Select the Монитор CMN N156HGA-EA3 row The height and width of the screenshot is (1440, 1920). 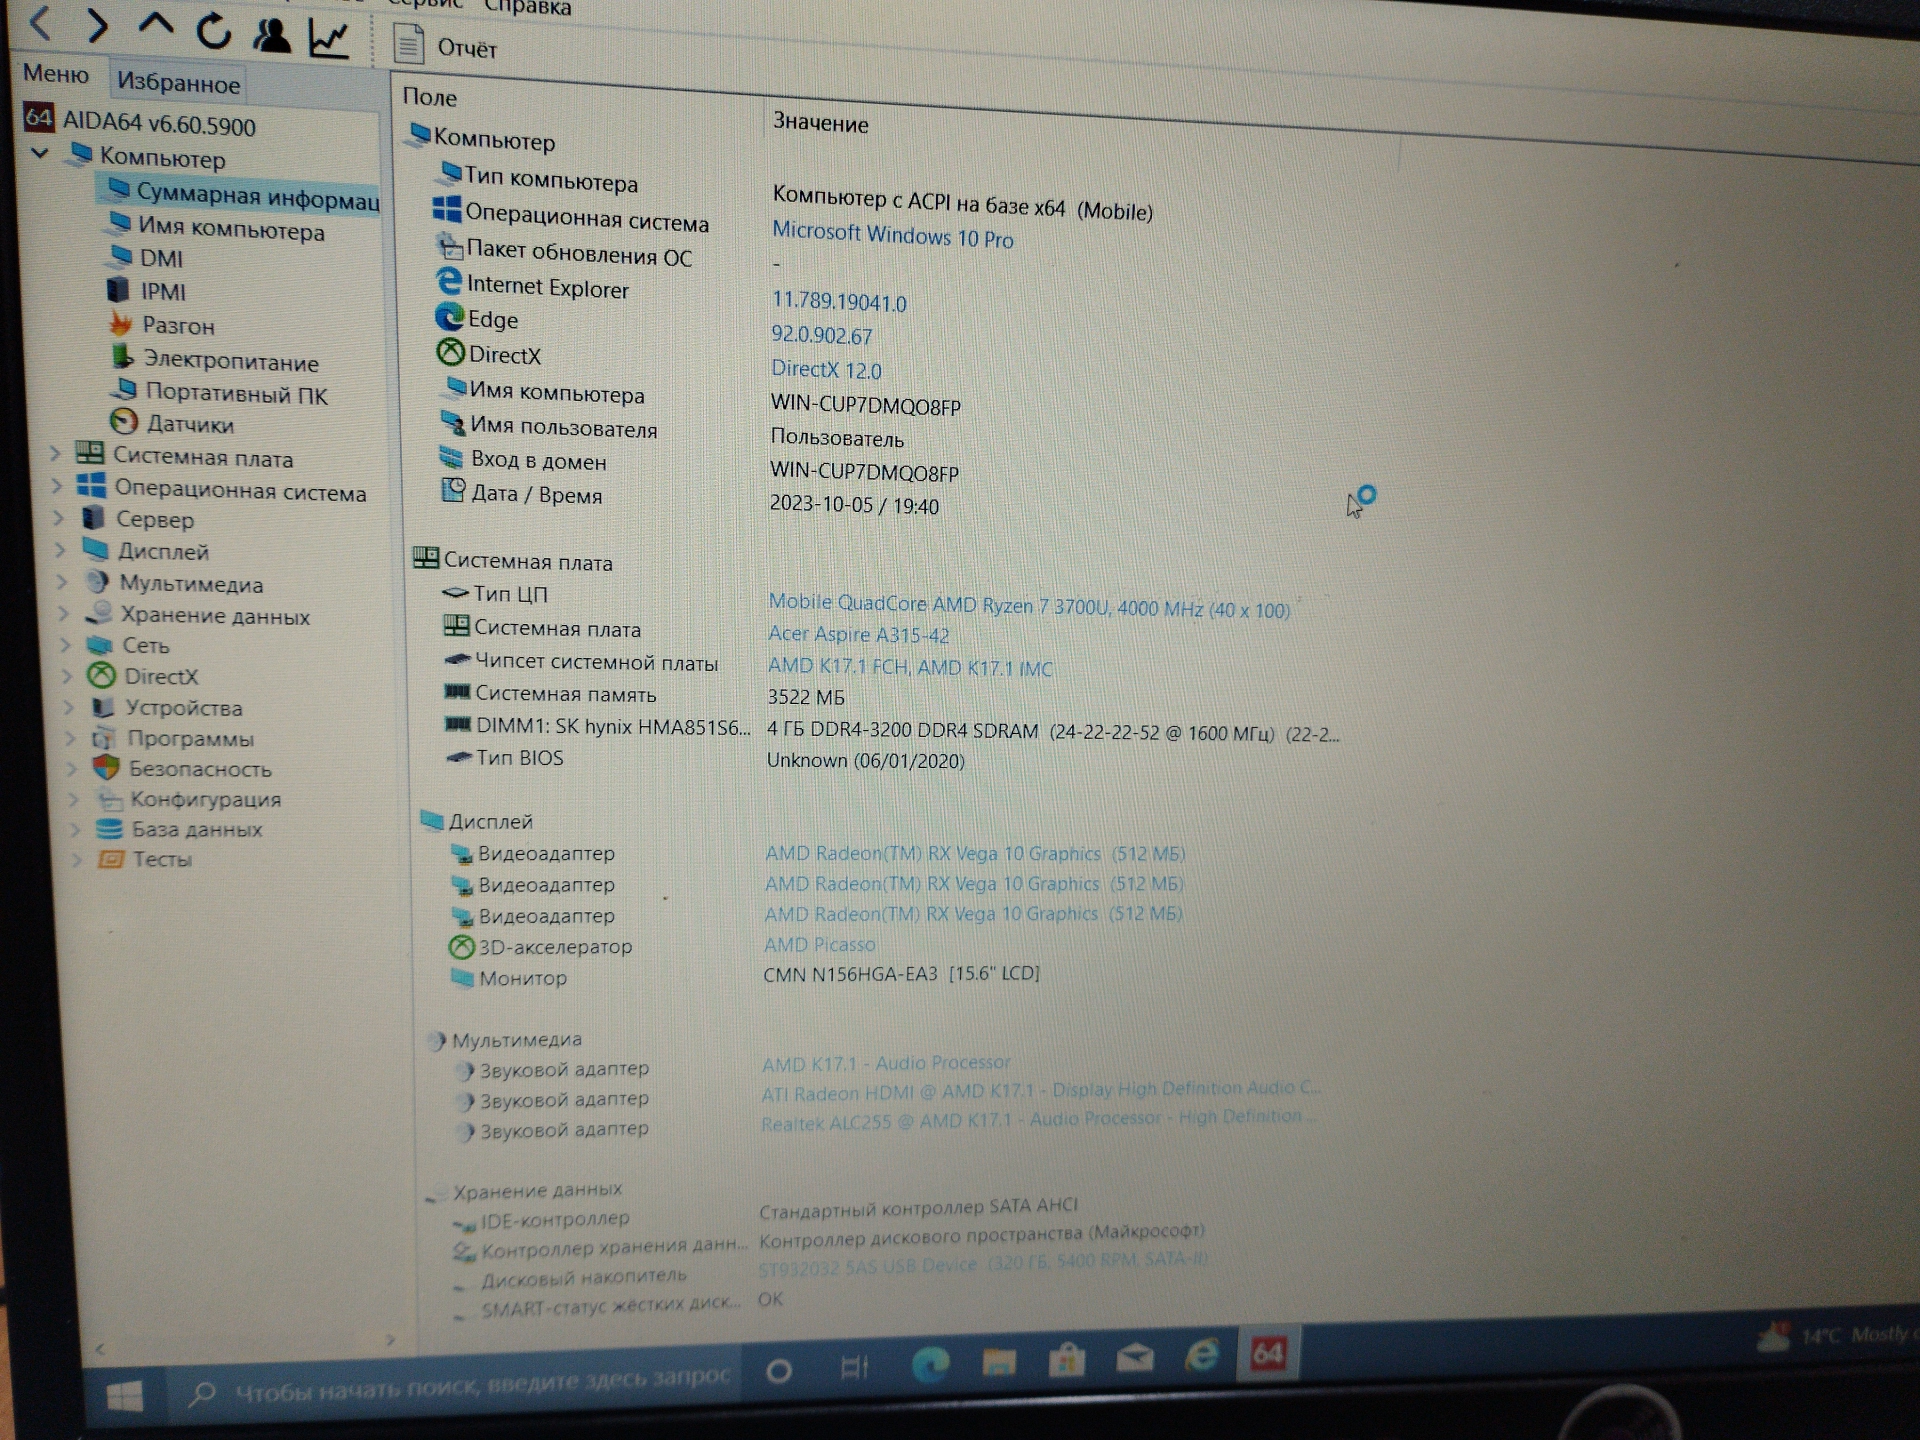coord(745,976)
